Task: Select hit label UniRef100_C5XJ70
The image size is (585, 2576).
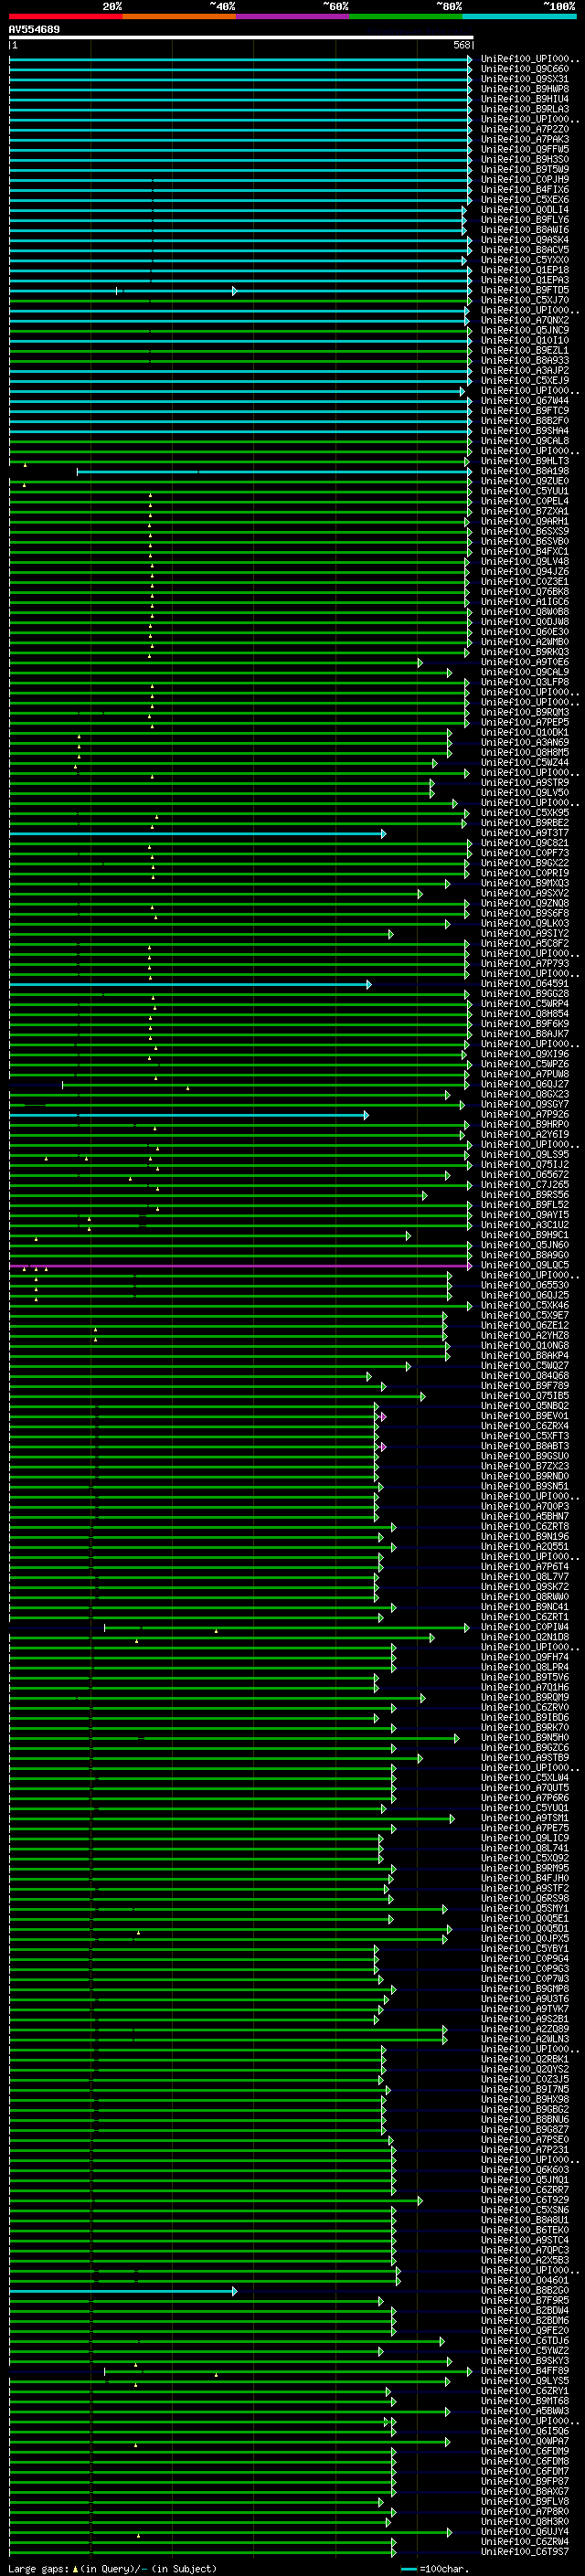Action: pos(524,301)
